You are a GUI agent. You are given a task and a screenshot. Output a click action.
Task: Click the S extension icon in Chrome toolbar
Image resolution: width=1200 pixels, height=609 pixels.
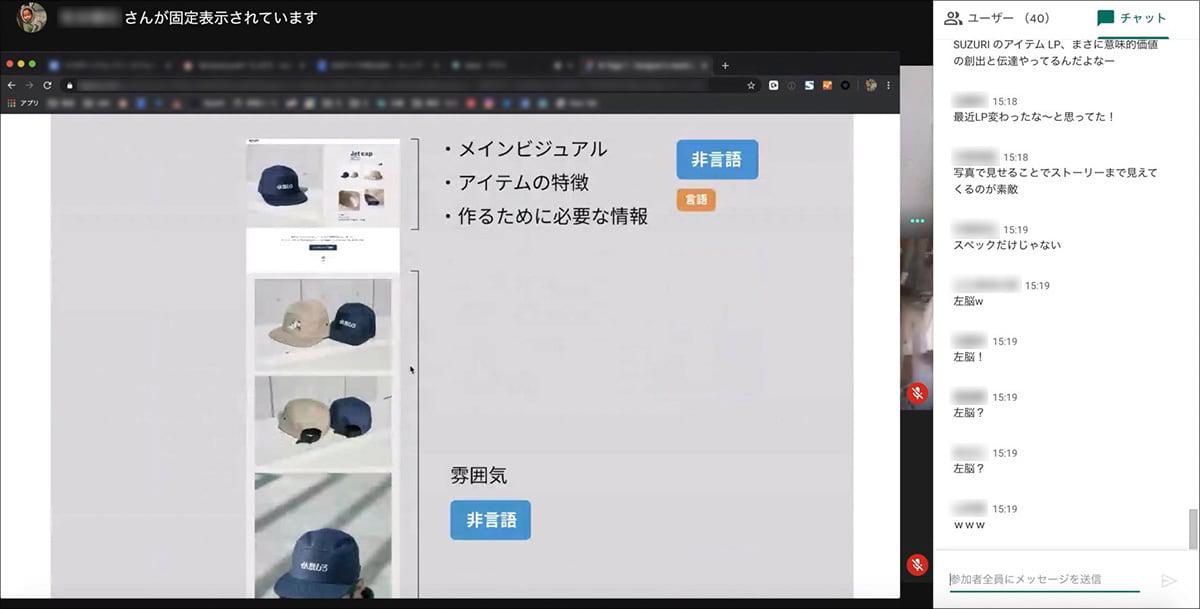(x=809, y=86)
